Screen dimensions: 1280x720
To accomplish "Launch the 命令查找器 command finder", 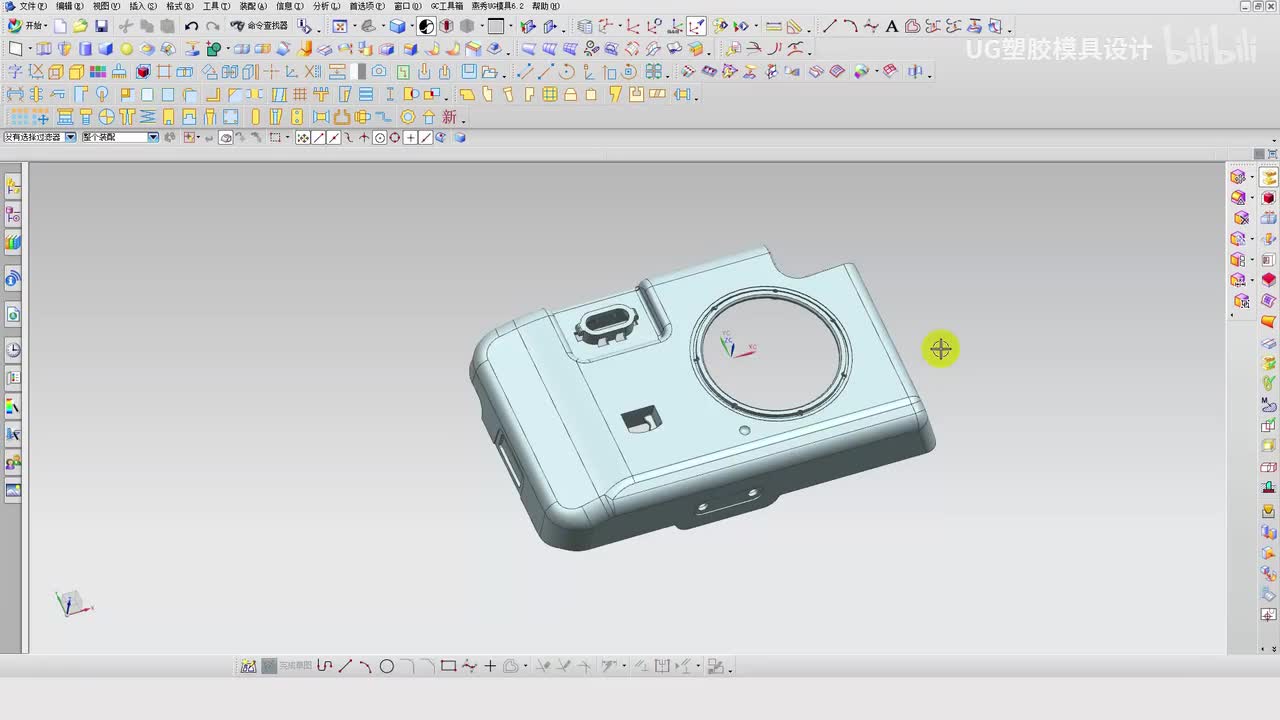I will [x=259, y=26].
